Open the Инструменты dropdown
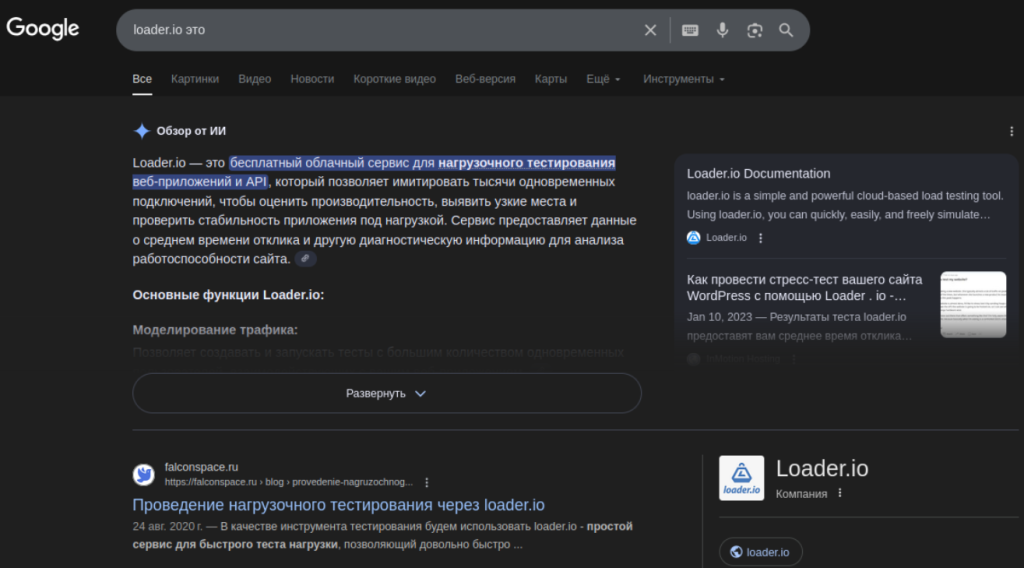 [x=683, y=79]
